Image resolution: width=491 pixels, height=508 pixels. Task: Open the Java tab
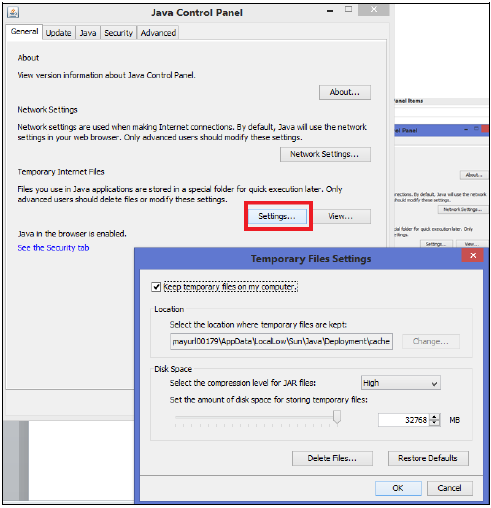pos(88,33)
